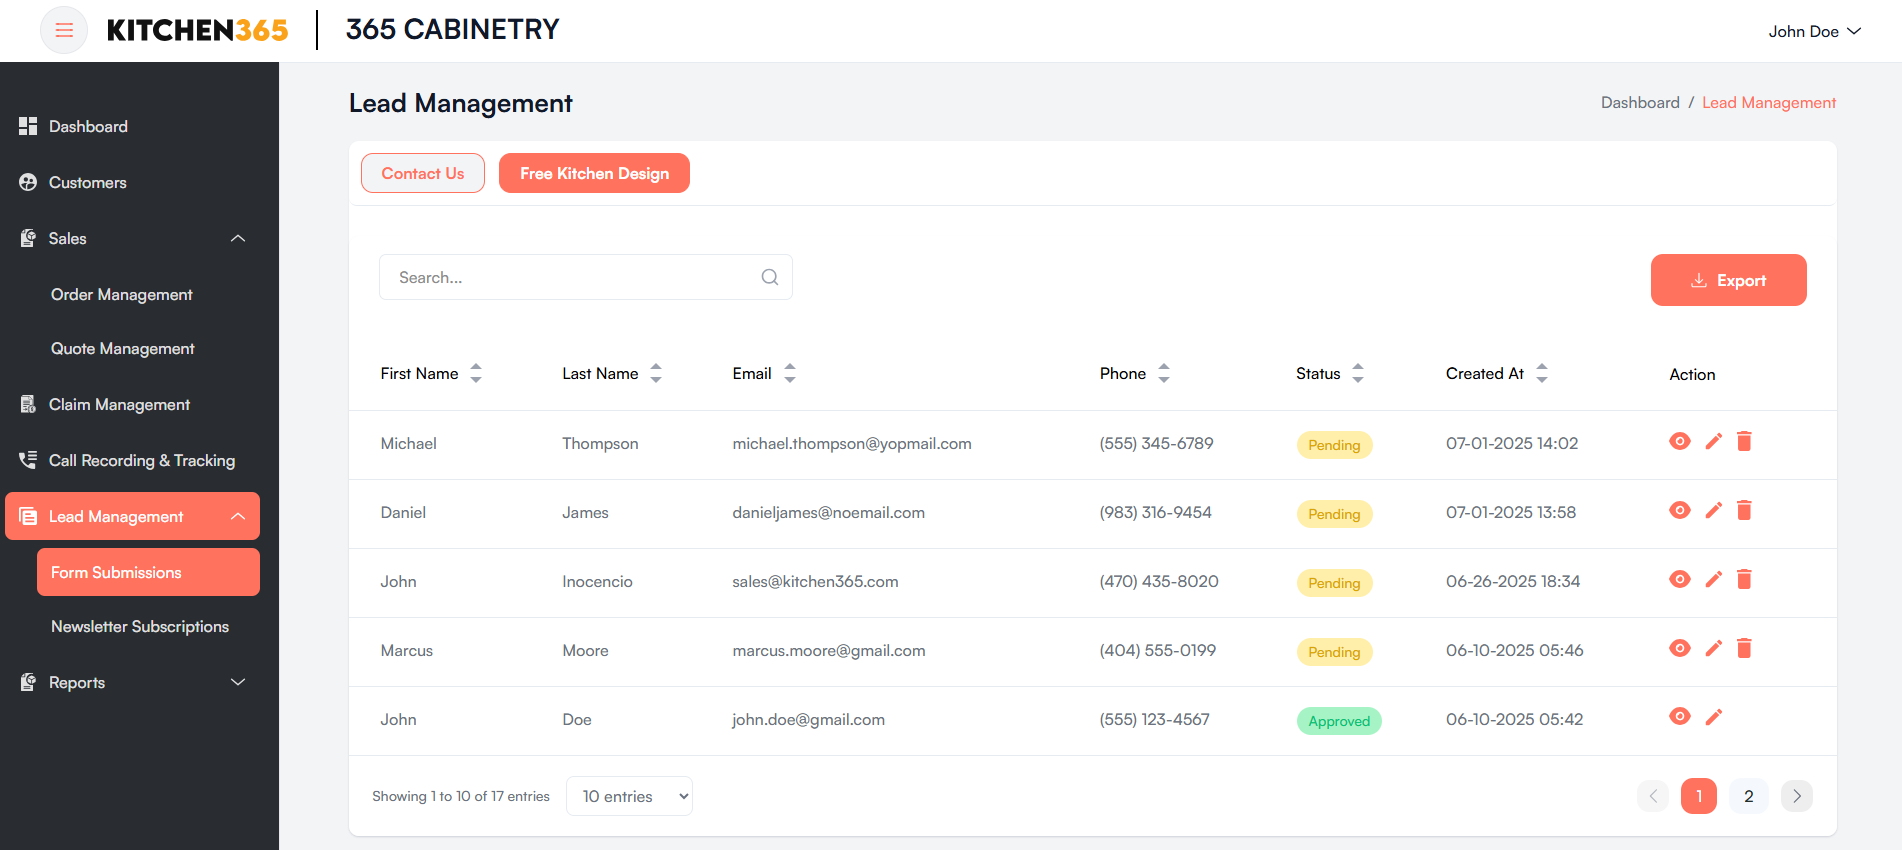Click the Export button
This screenshot has height=850, width=1902.
1728,280
